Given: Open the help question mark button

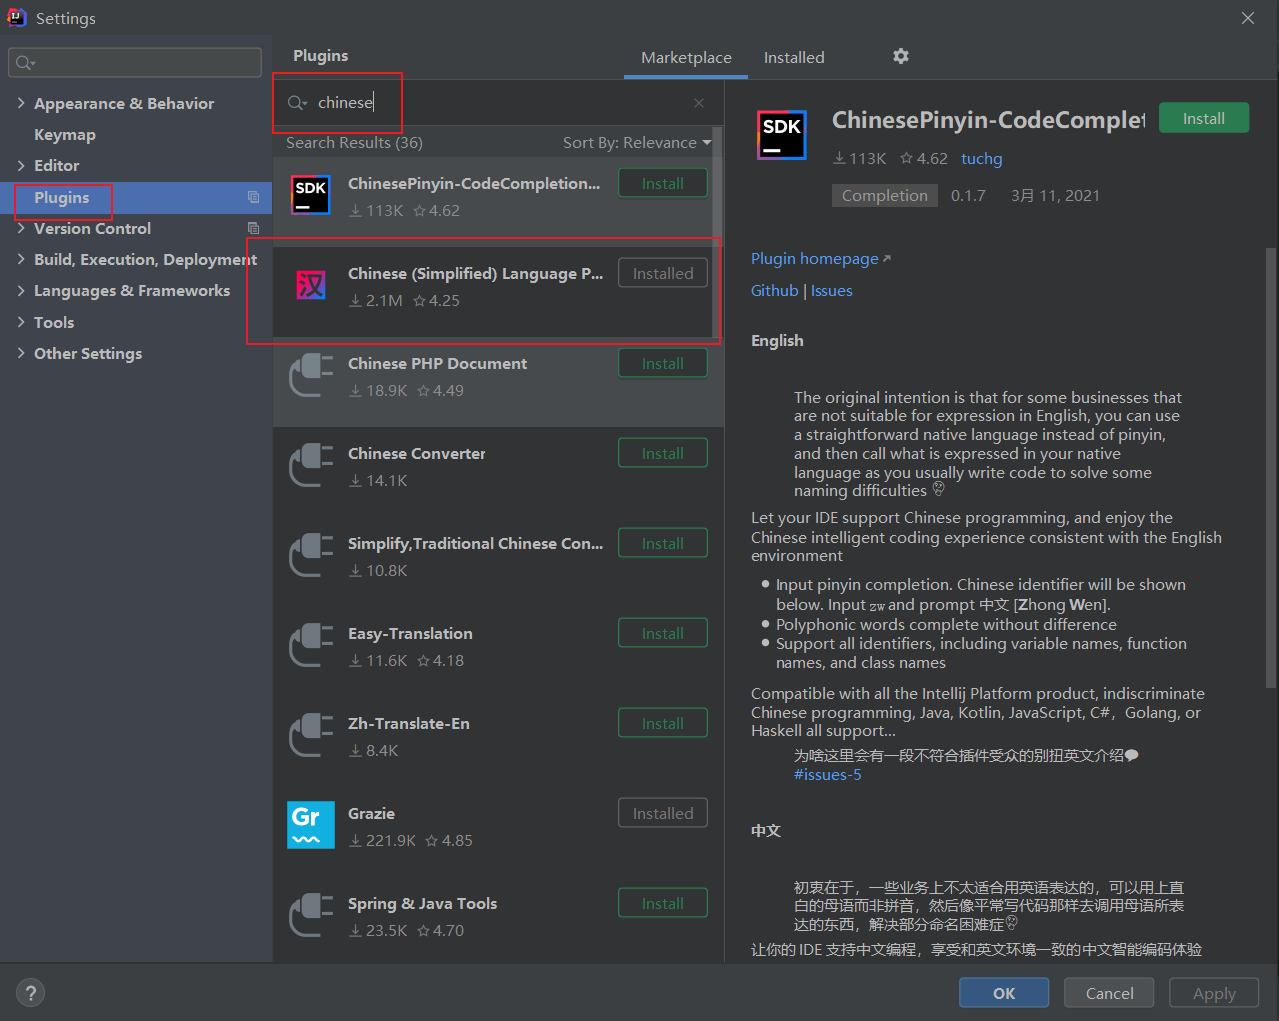Looking at the screenshot, I should (x=31, y=993).
